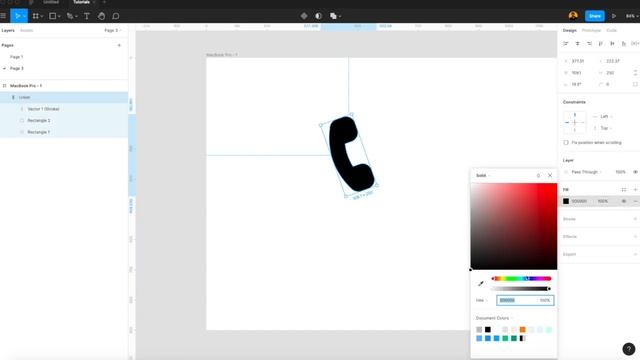Open horizontal constraint Left dropdown
Screen dimensions: 640x360
(606, 116)
